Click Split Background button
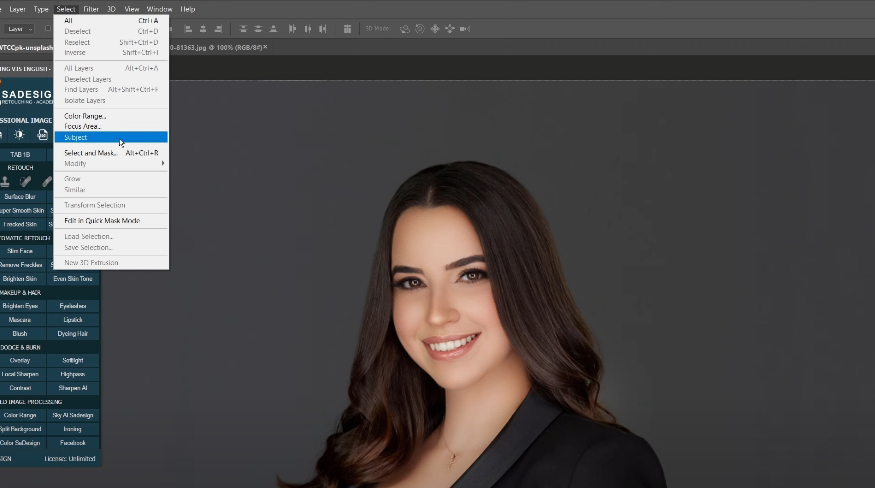 tap(20, 429)
